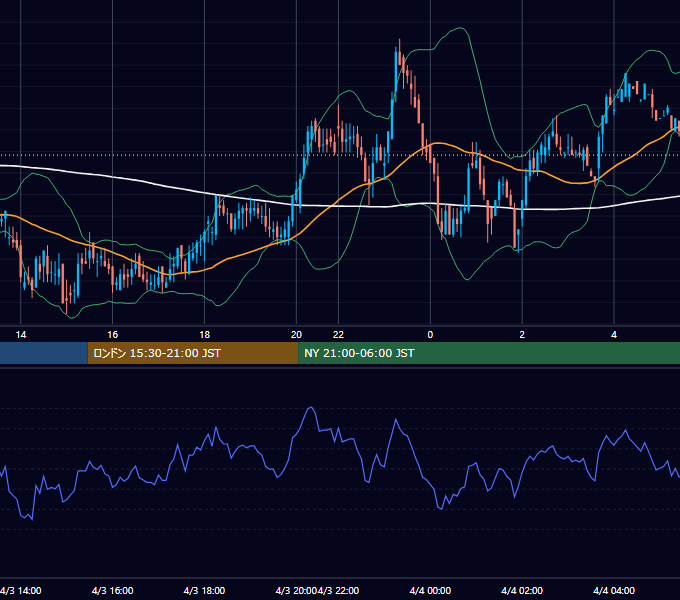Click the 20 hour label on price chart axis
The width and height of the screenshot is (680, 600).
pyautogui.click(x=296, y=335)
